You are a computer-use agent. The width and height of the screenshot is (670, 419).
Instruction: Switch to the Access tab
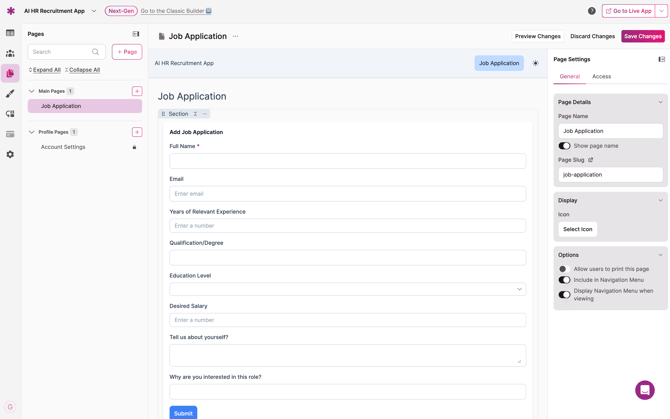601,76
